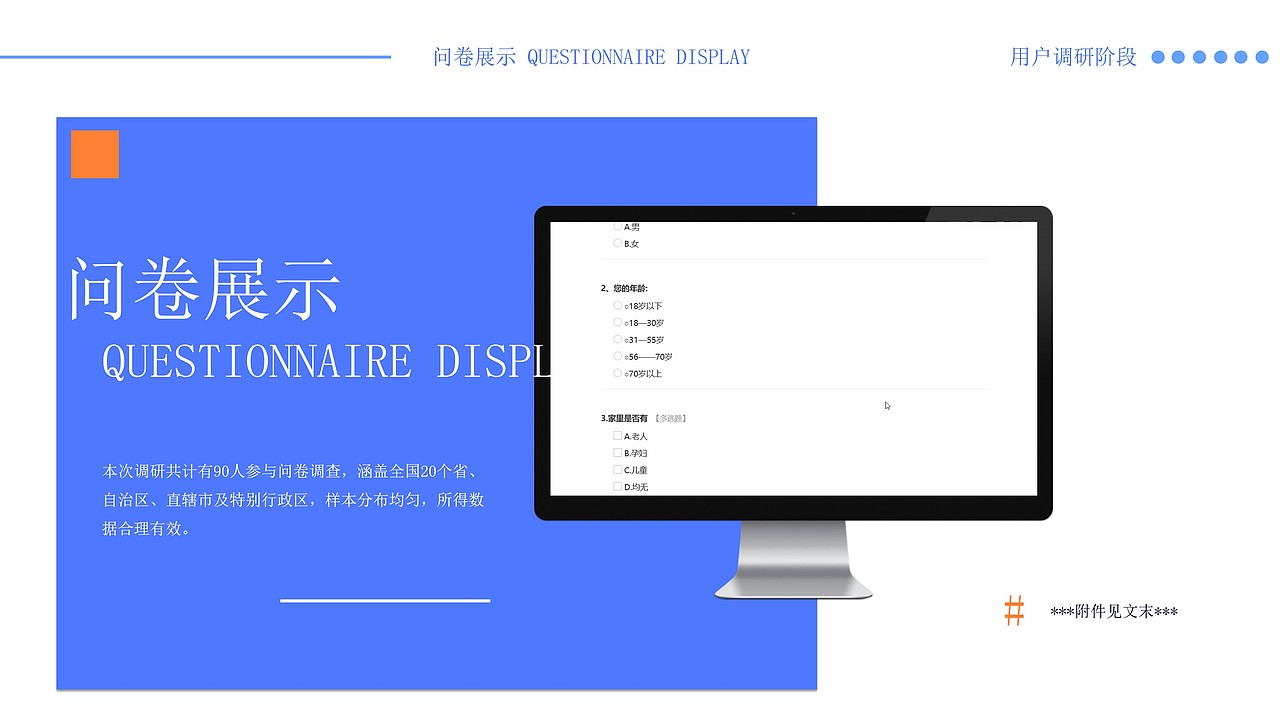Select the 'B.女' radio option
The height and width of the screenshot is (715, 1280).
(618, 243)
